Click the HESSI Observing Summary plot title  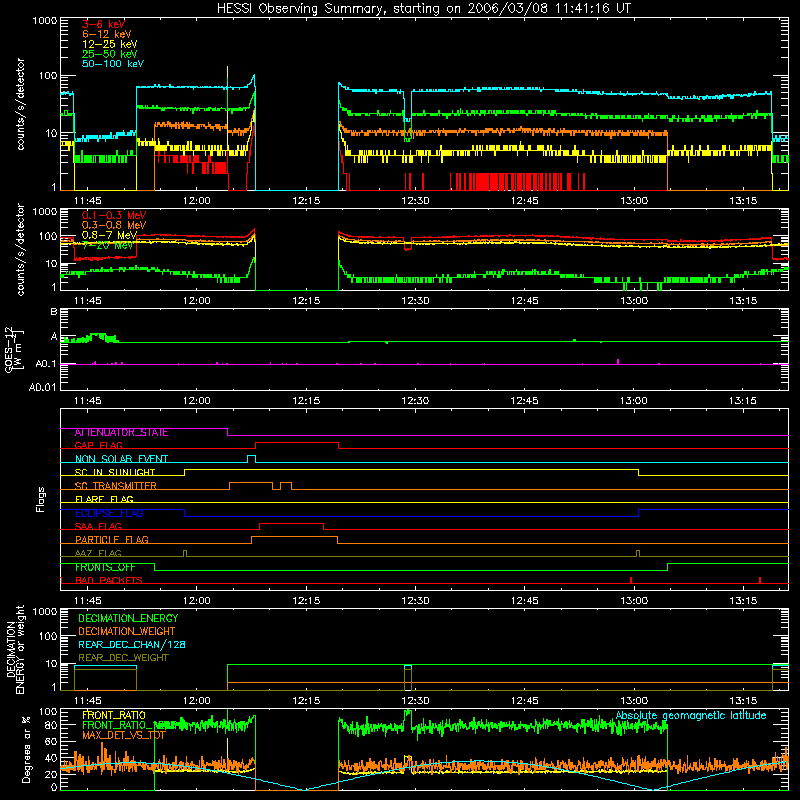424,9
